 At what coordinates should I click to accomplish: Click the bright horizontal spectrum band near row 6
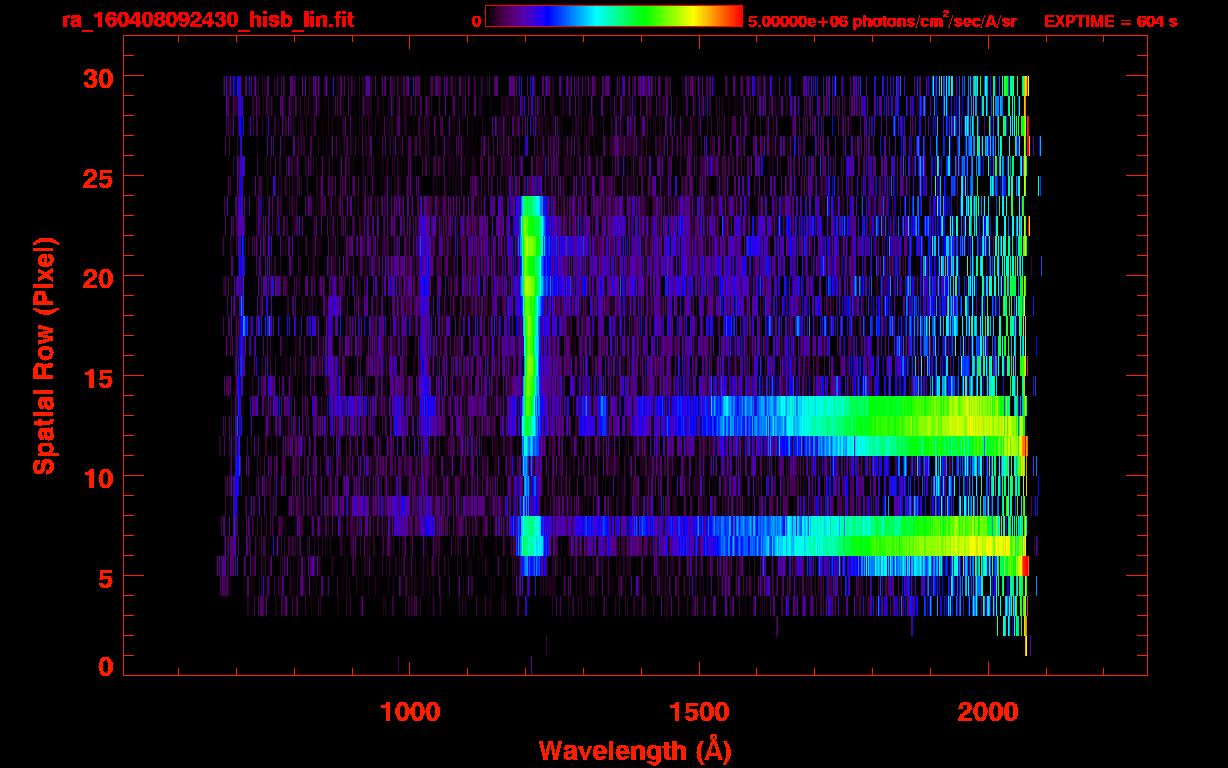click(800, 545)
